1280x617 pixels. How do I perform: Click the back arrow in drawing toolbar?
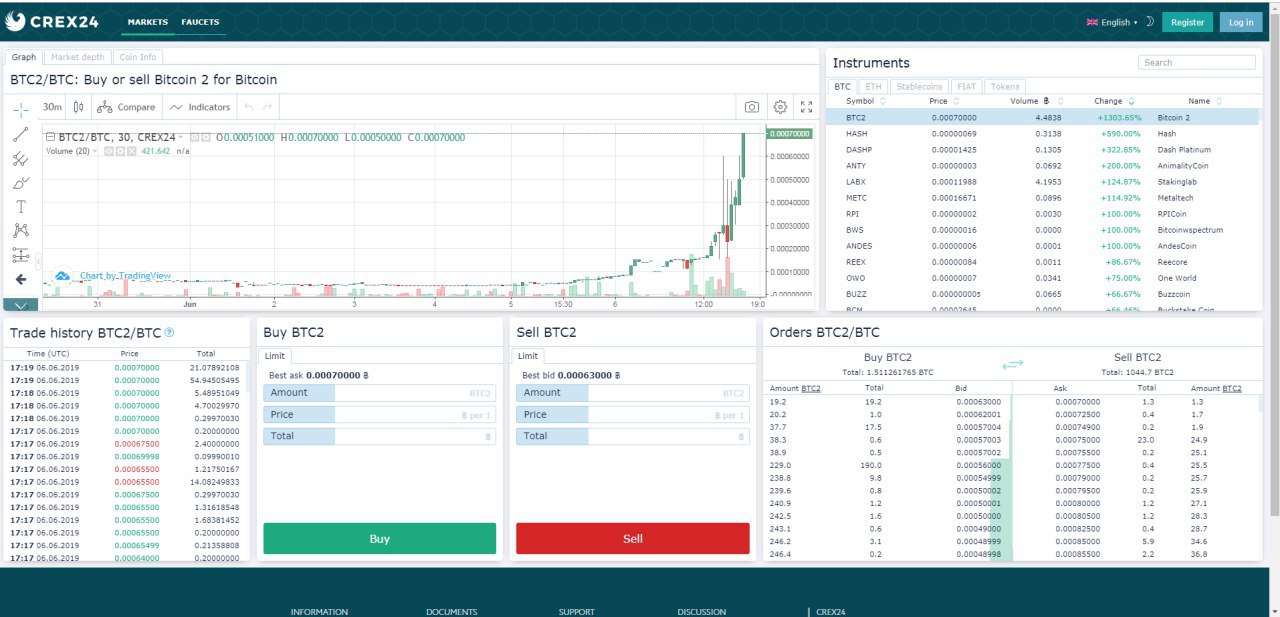tap(21, 279)
